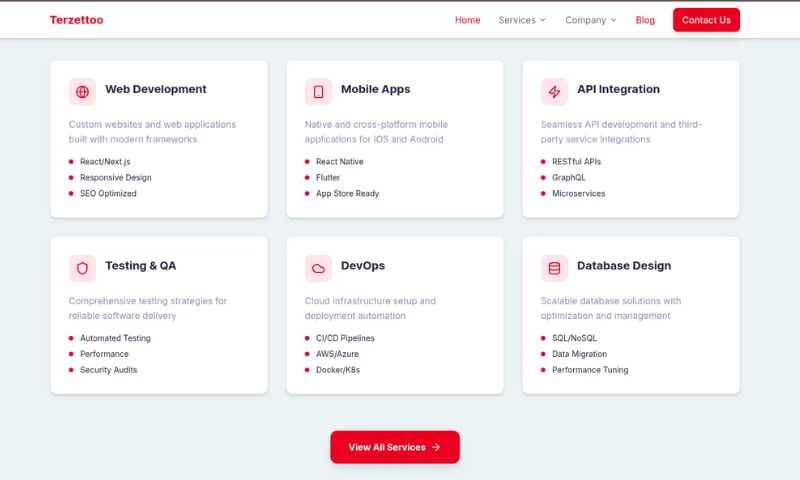Open the Database Design heading
Image resolution: width=800 pixels, height=480 pixels.
pos(623,266)
